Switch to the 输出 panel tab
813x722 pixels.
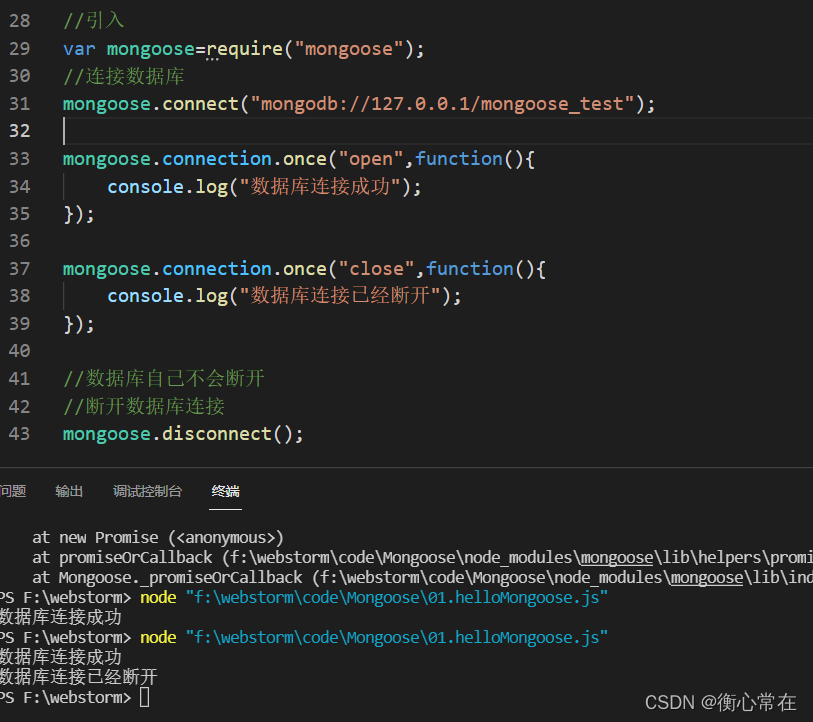(69, 491)
